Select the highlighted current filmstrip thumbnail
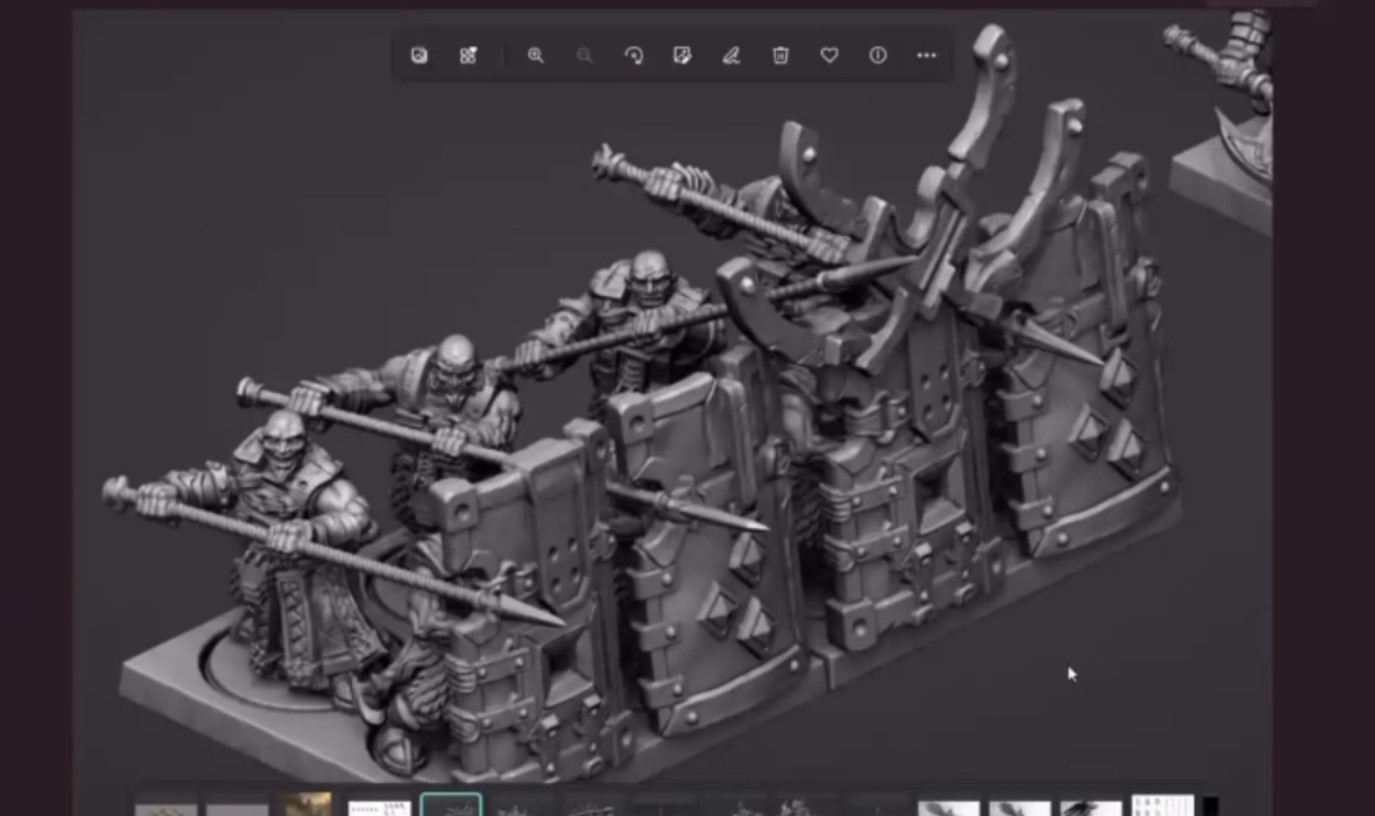 point(451,805)
